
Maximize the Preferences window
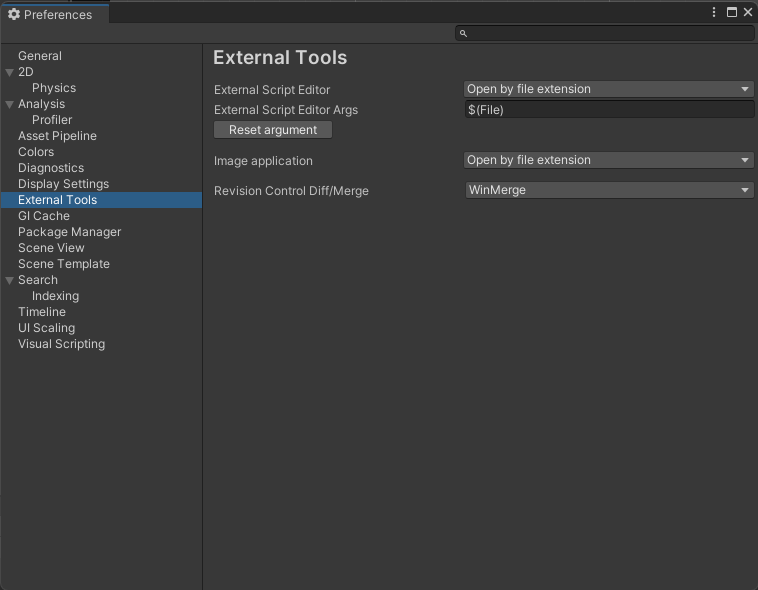[731, 13]
